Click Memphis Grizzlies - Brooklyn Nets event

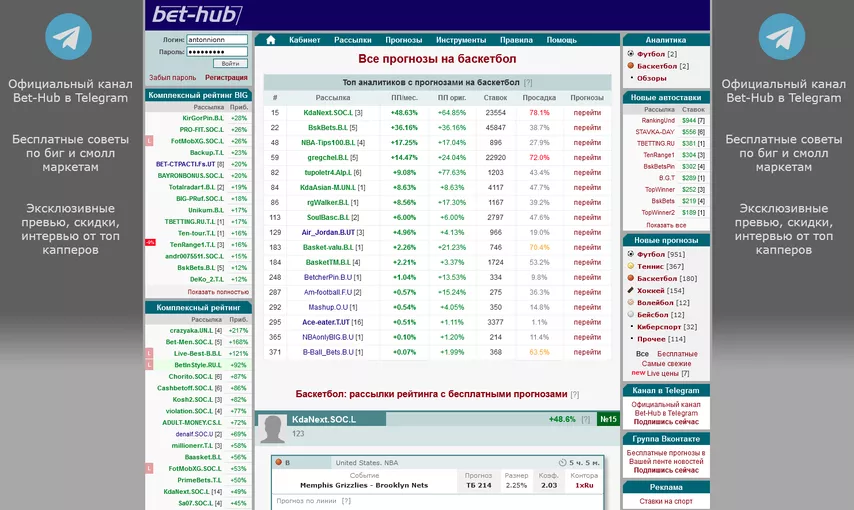click(364, 485)
